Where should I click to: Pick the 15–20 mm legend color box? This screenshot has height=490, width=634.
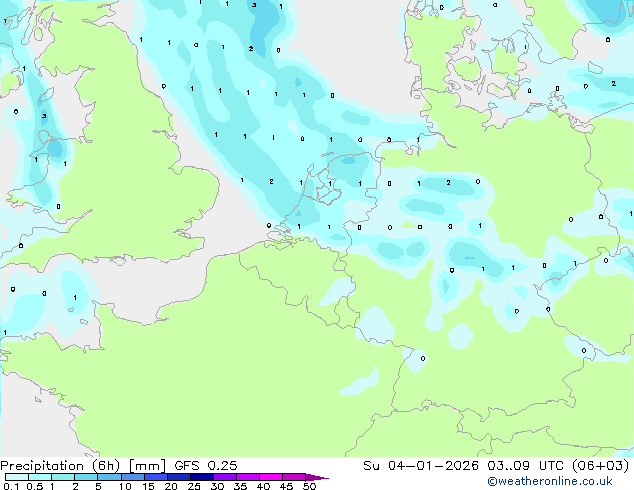[156, 477]
